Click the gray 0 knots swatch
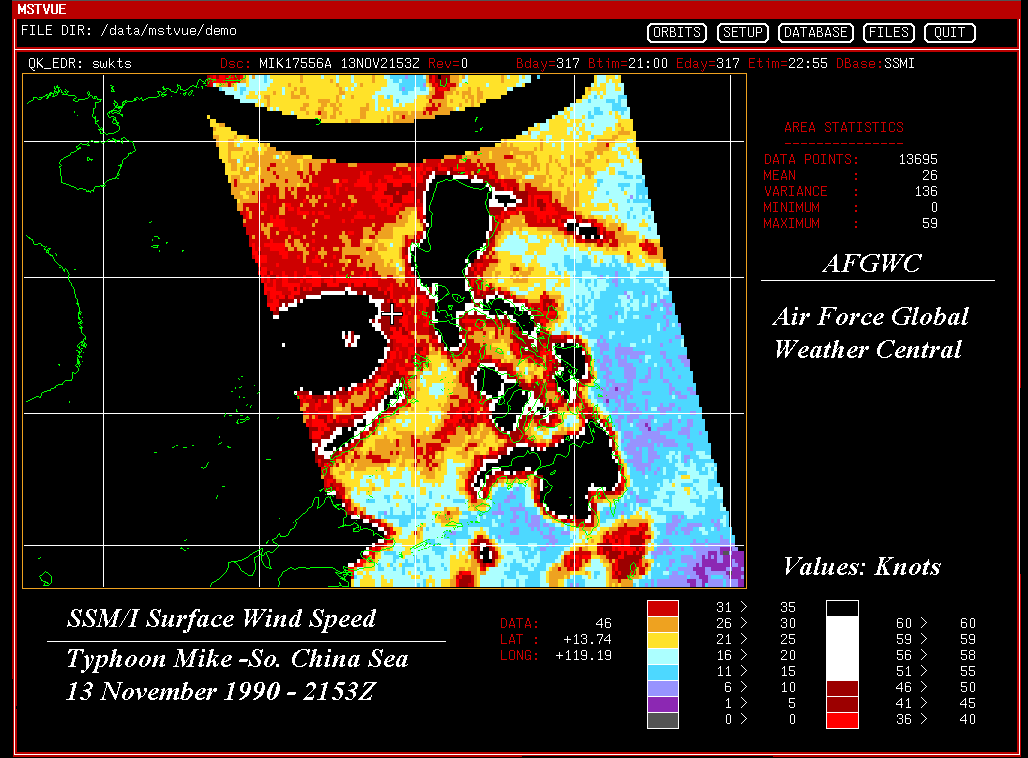This screenshot has width=1028, height=758. tap(663, 719)
